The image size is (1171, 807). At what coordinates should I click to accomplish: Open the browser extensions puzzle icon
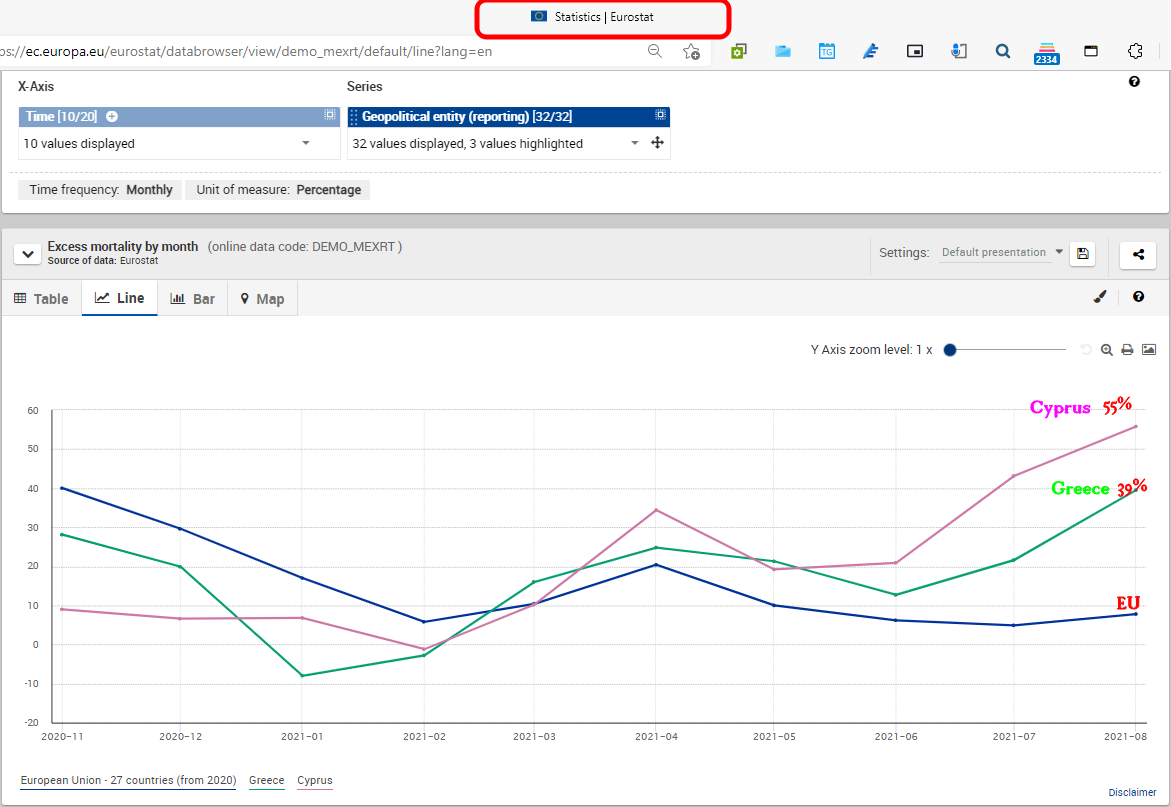click(1134, 51)
